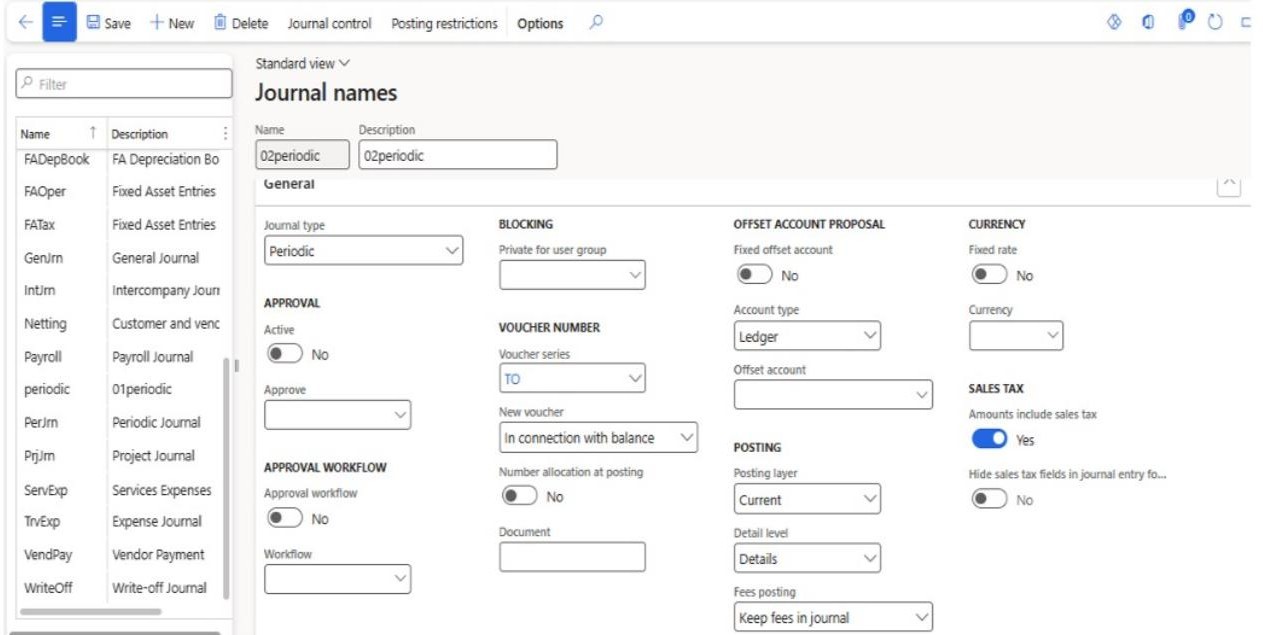Viewport: 1263px width, 635px height.
Task: Toggle the blue list pane icon
Action: tap(59, 22)
